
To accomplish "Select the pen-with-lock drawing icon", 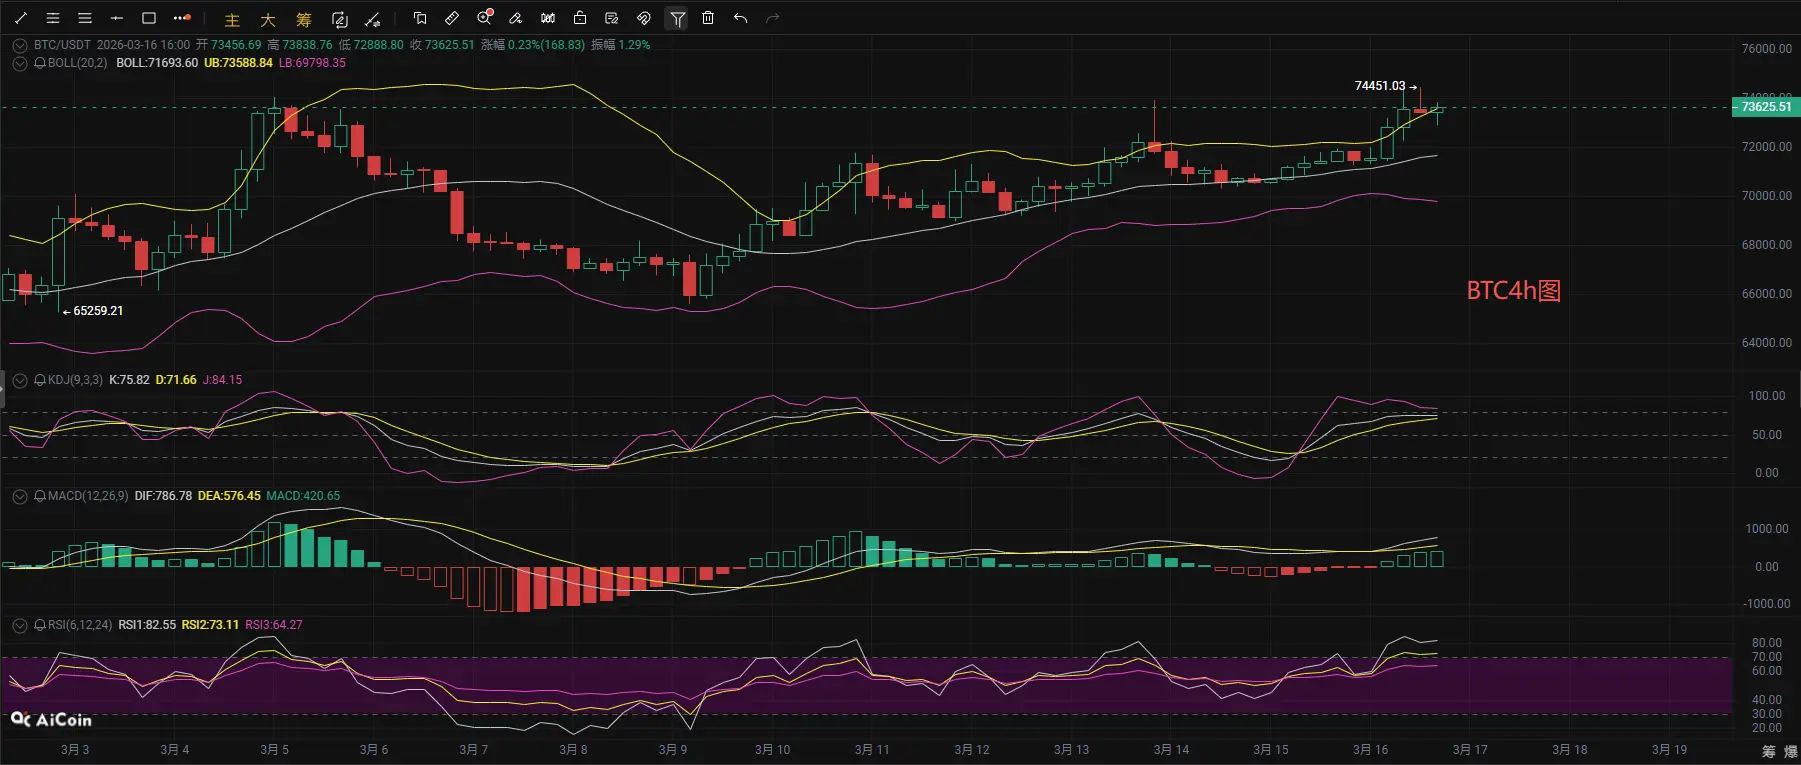I will pos(516,18).
